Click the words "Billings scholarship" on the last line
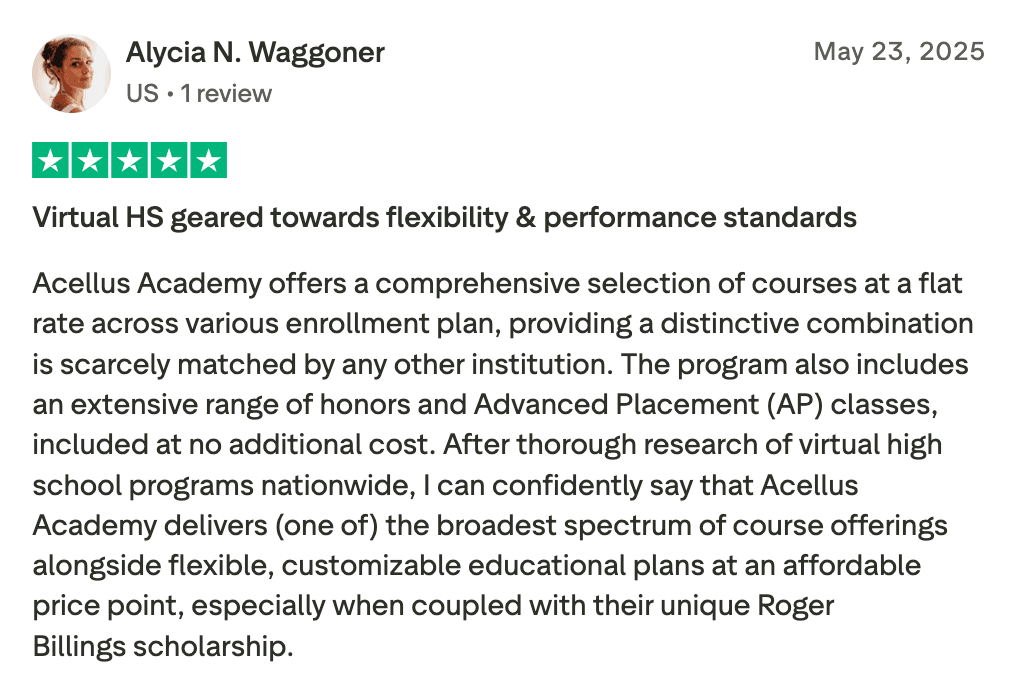The width and height of the screenshot is (1034, 692). (x=163, y=646)
